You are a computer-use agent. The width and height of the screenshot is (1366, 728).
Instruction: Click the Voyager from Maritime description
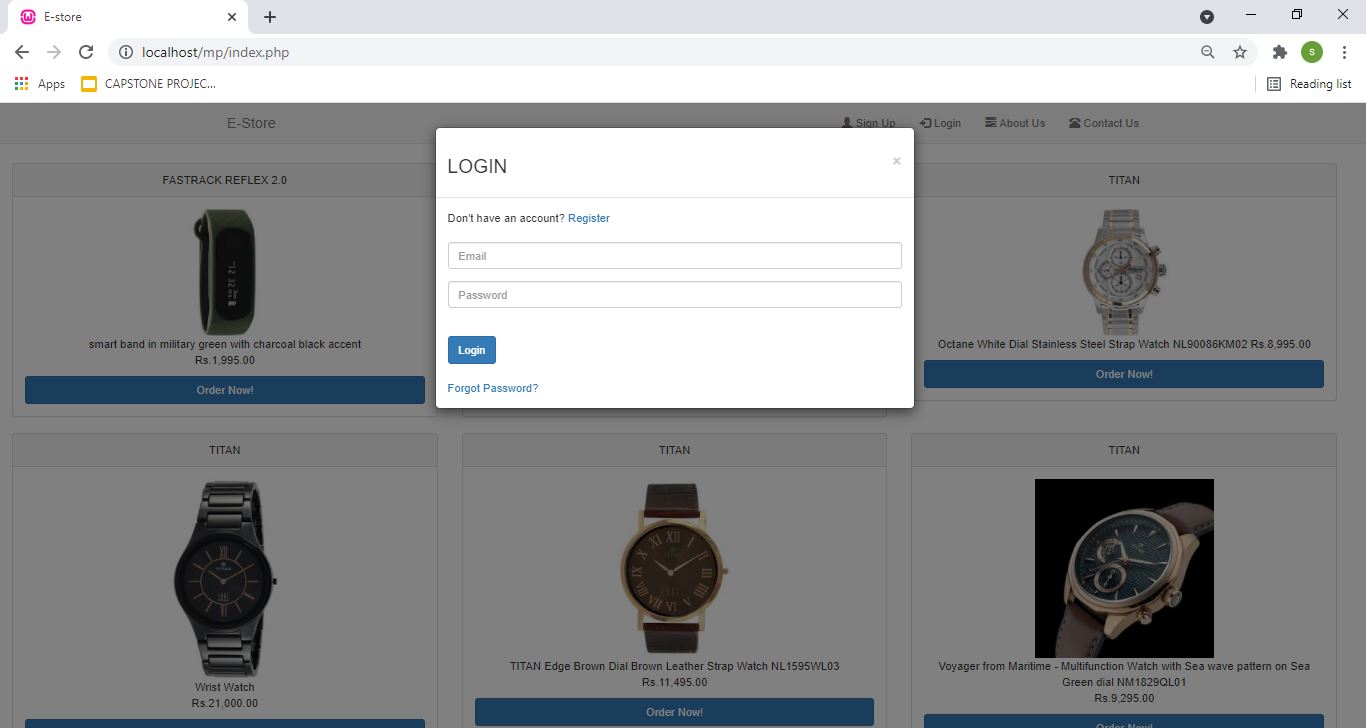click(1124, 674)
